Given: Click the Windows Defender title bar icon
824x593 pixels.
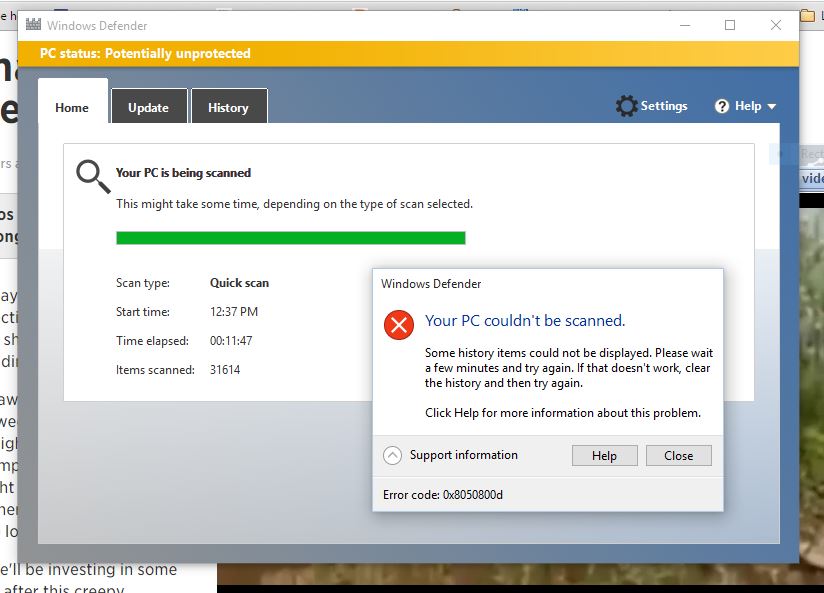Looking at the screenshot, I should pos(33,24).
